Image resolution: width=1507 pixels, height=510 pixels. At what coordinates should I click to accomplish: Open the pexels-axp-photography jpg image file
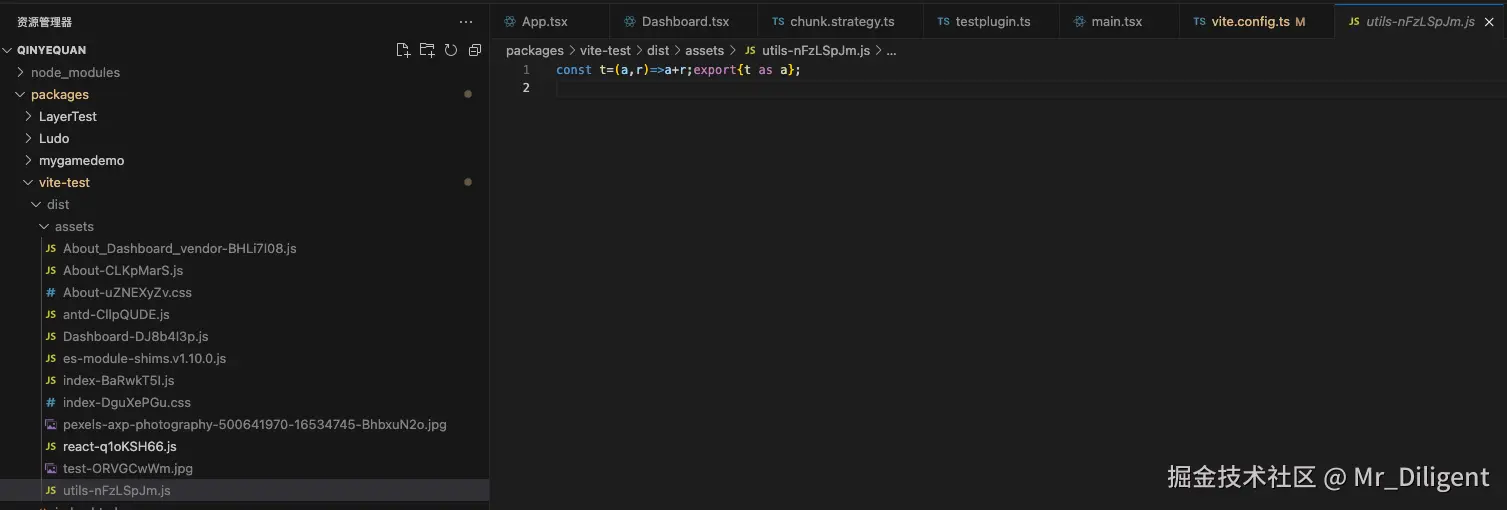point(254,424)
